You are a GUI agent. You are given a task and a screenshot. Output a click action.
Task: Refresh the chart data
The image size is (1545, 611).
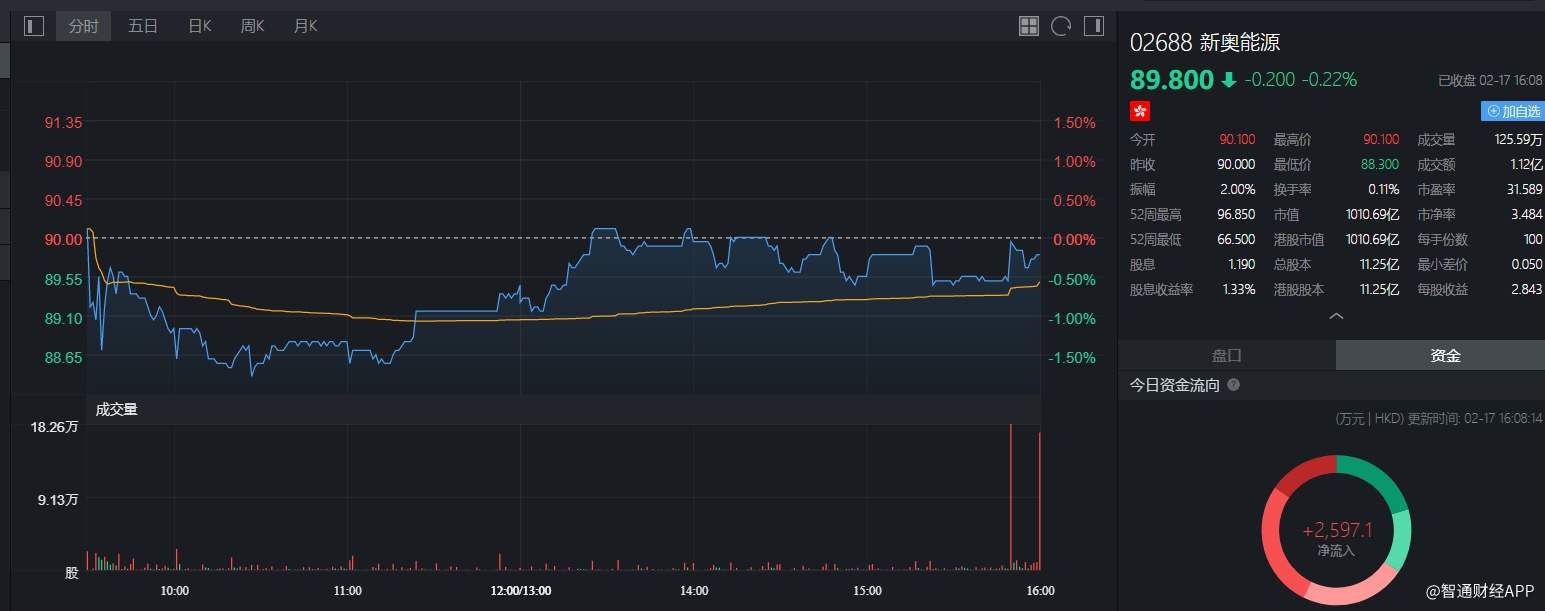tap(1061, 26)
